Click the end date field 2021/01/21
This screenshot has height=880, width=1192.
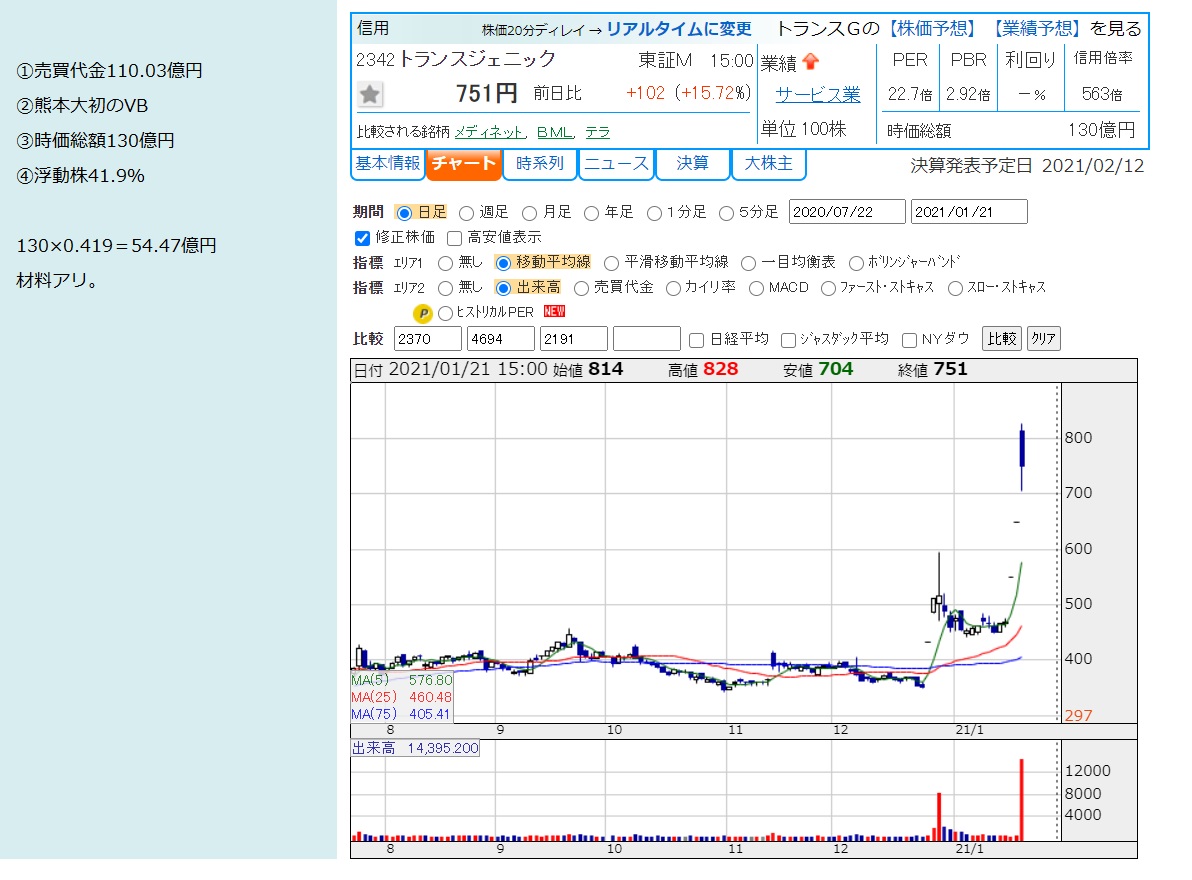969,212
